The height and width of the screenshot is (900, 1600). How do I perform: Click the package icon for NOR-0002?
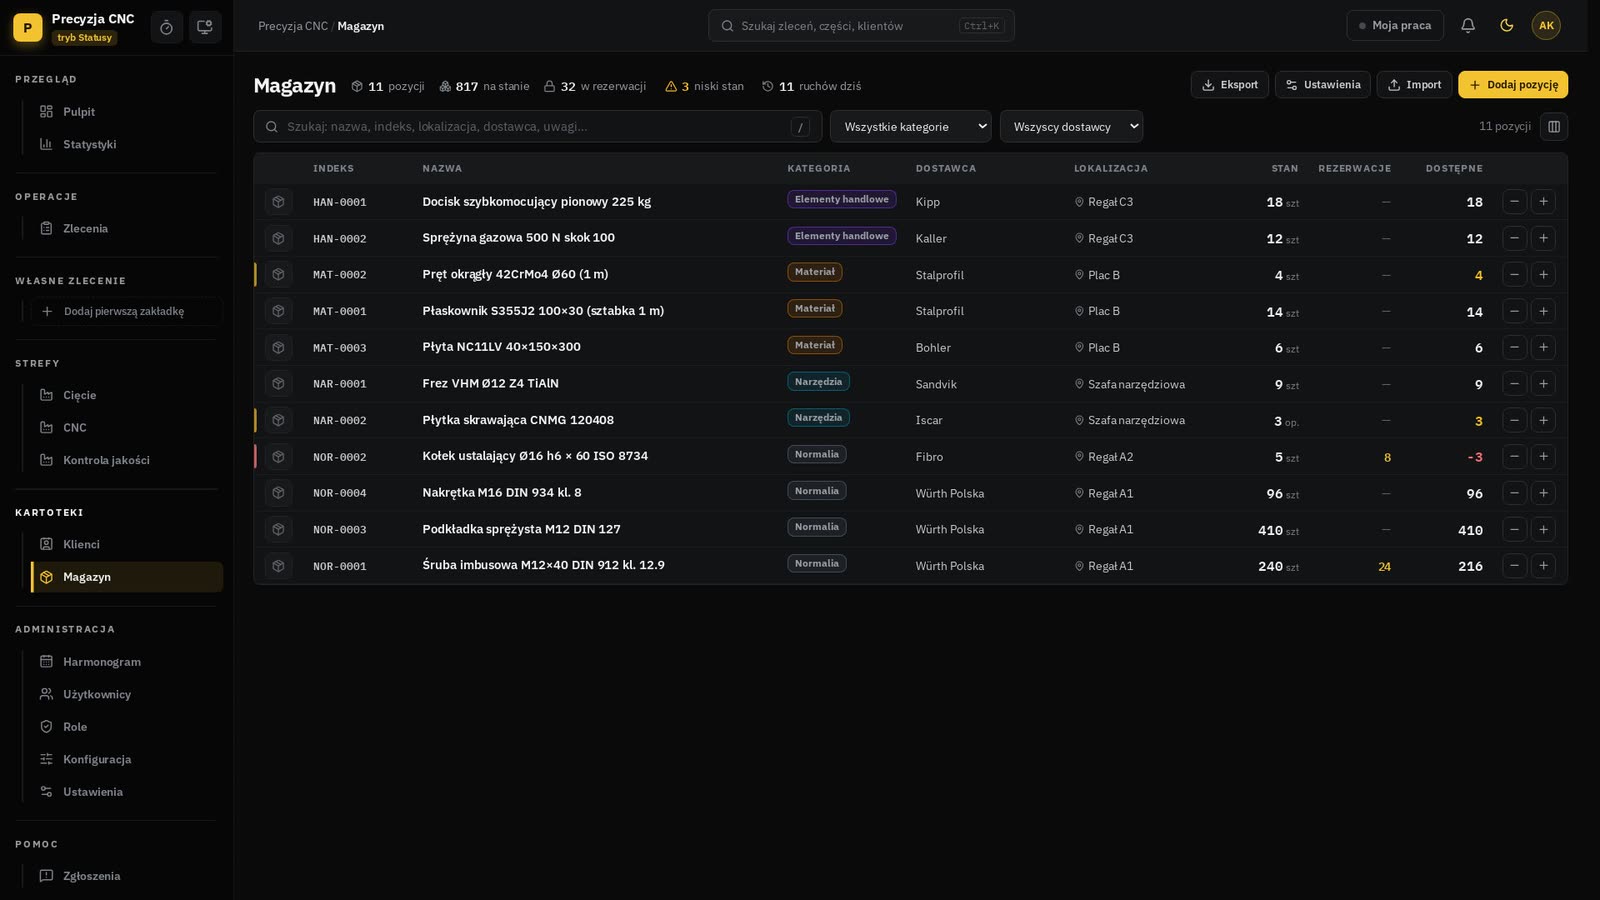point(279,457)
